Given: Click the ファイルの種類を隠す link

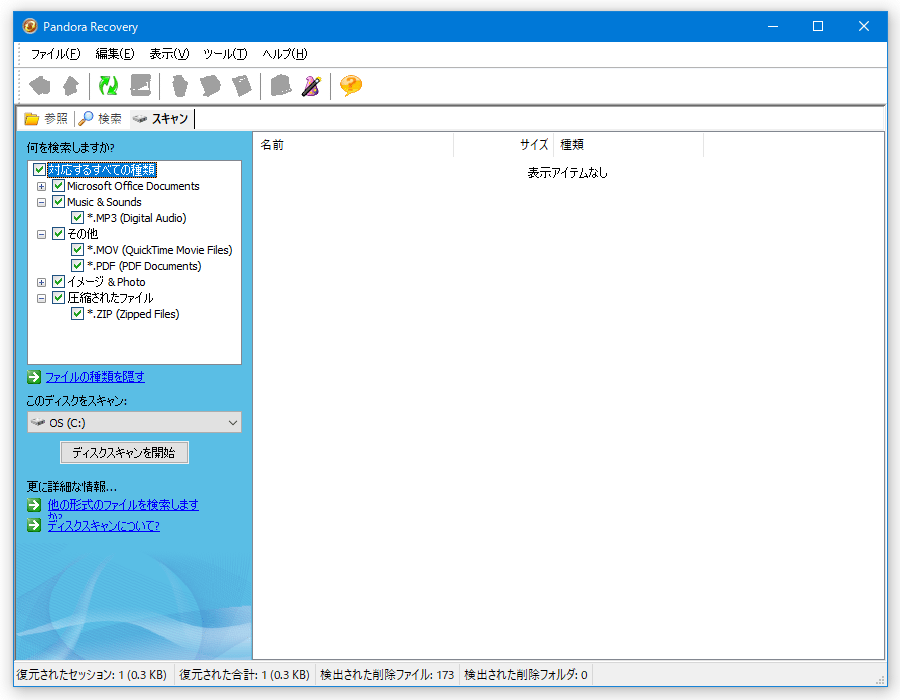Looking at the screenshot, I should click(x=95, y=377).
